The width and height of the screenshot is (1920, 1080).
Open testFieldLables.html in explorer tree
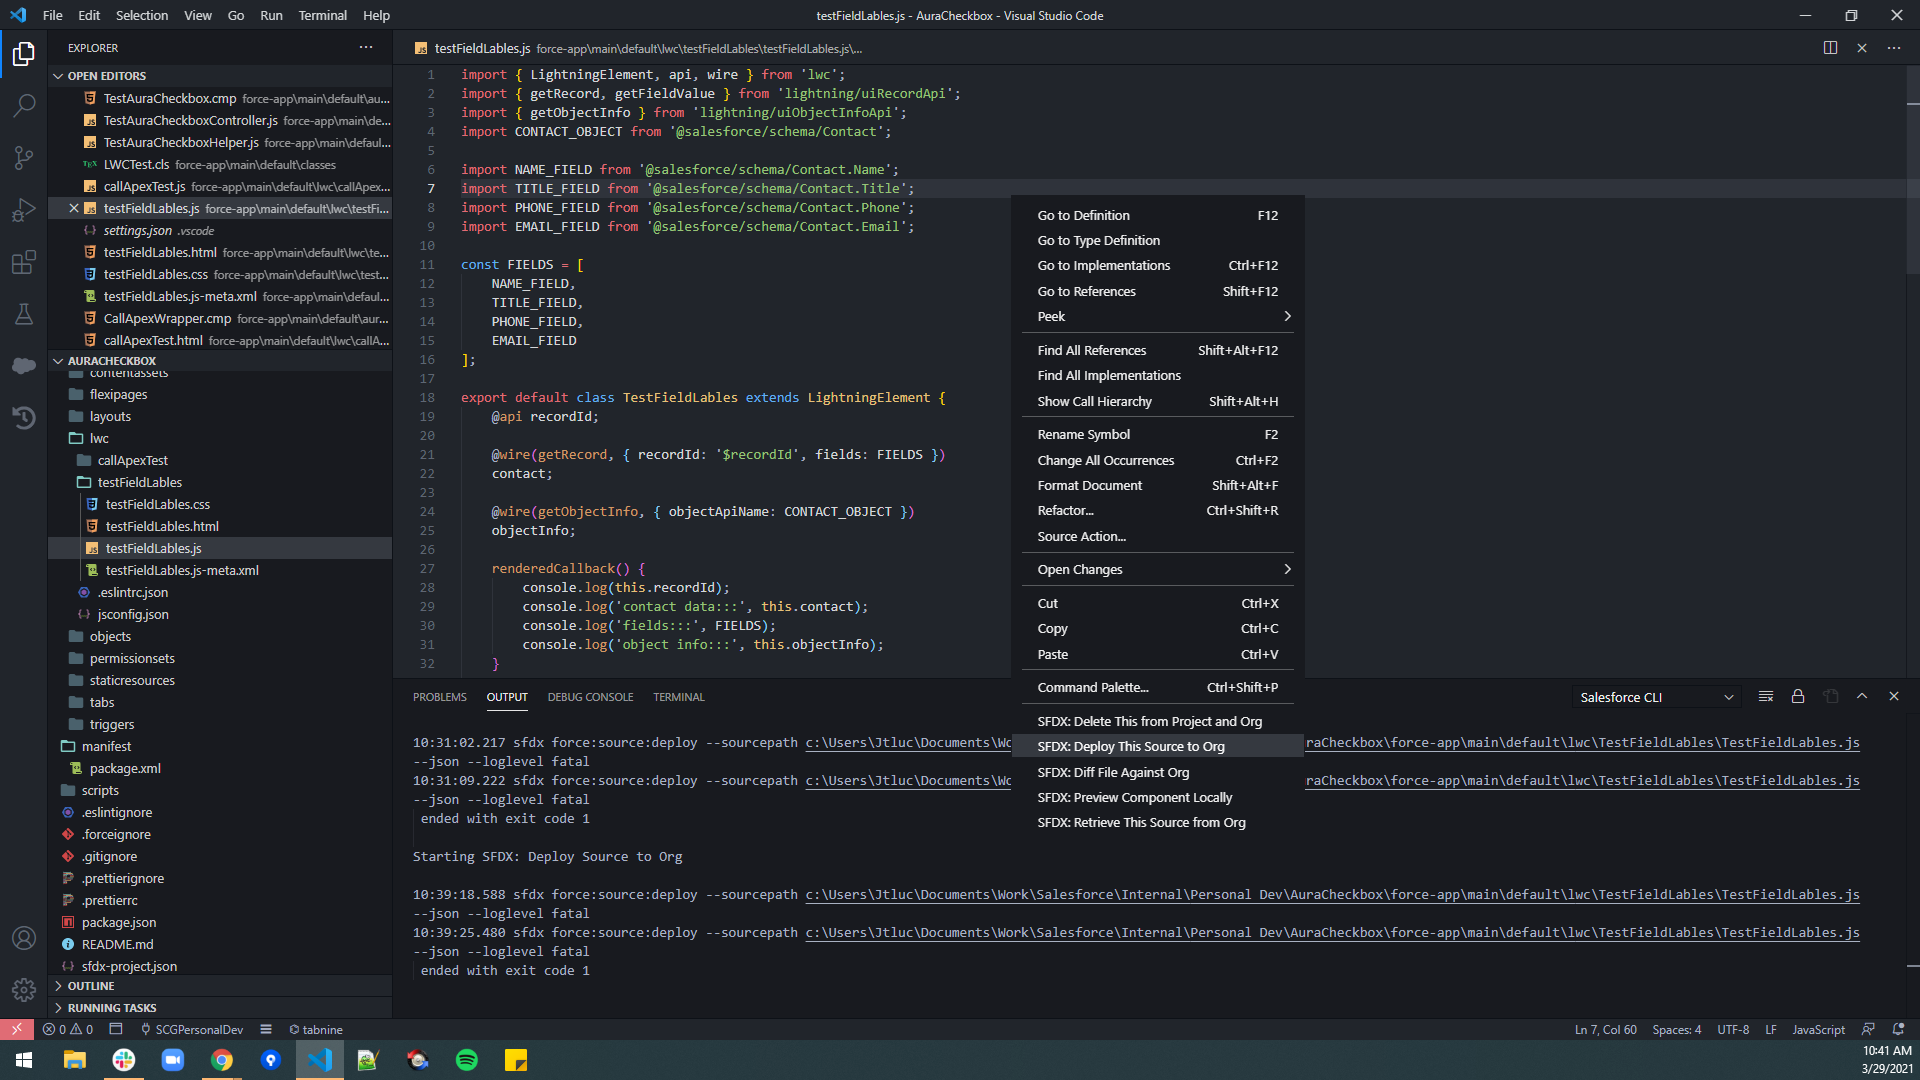click(x=162, y=526)
